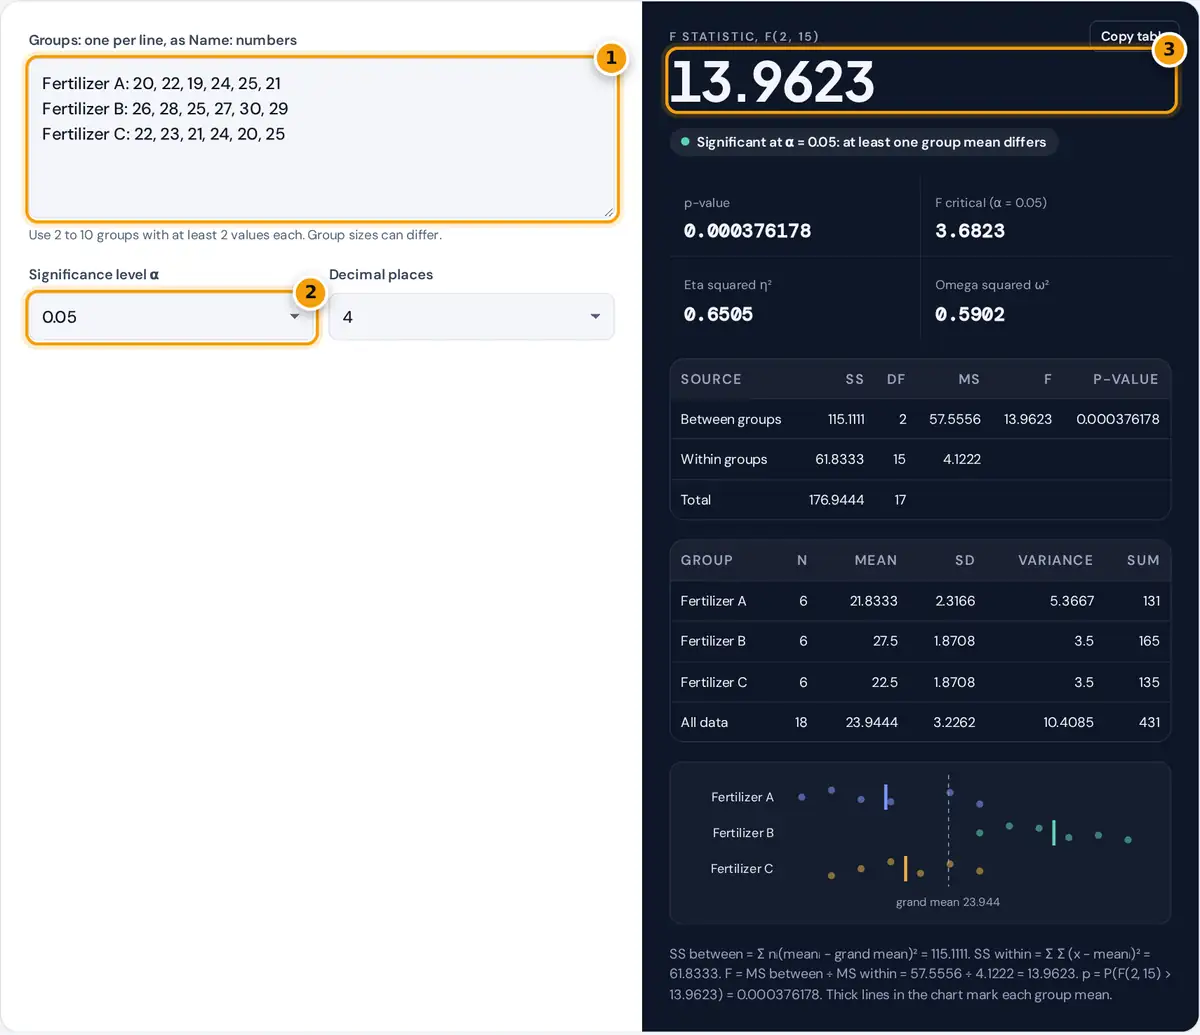1200x1035 pixels.
Task: Click the Within groups SS value 61.8333
Action: point(840,459)
